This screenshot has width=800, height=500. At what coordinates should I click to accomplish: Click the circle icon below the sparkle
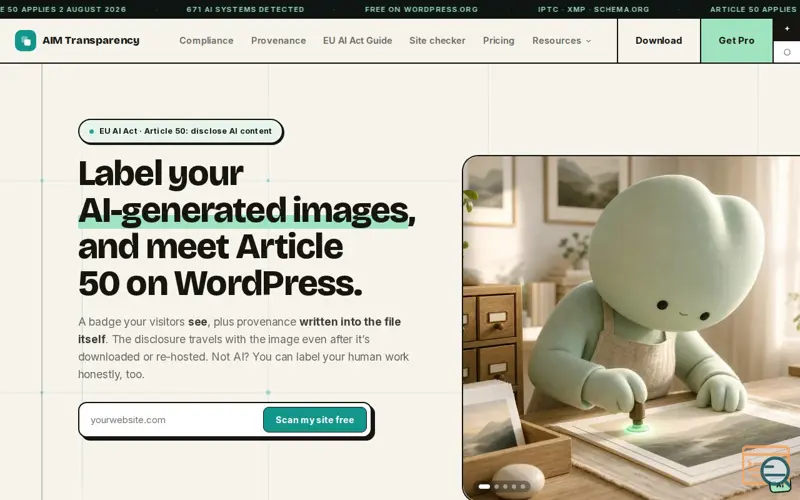pos(787,52)
